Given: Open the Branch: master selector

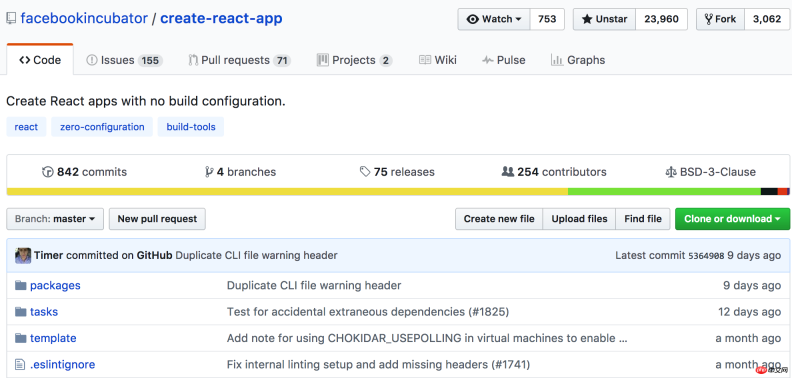Looking at the screenshot, I should pyautogui.click(x=55, y=219).
